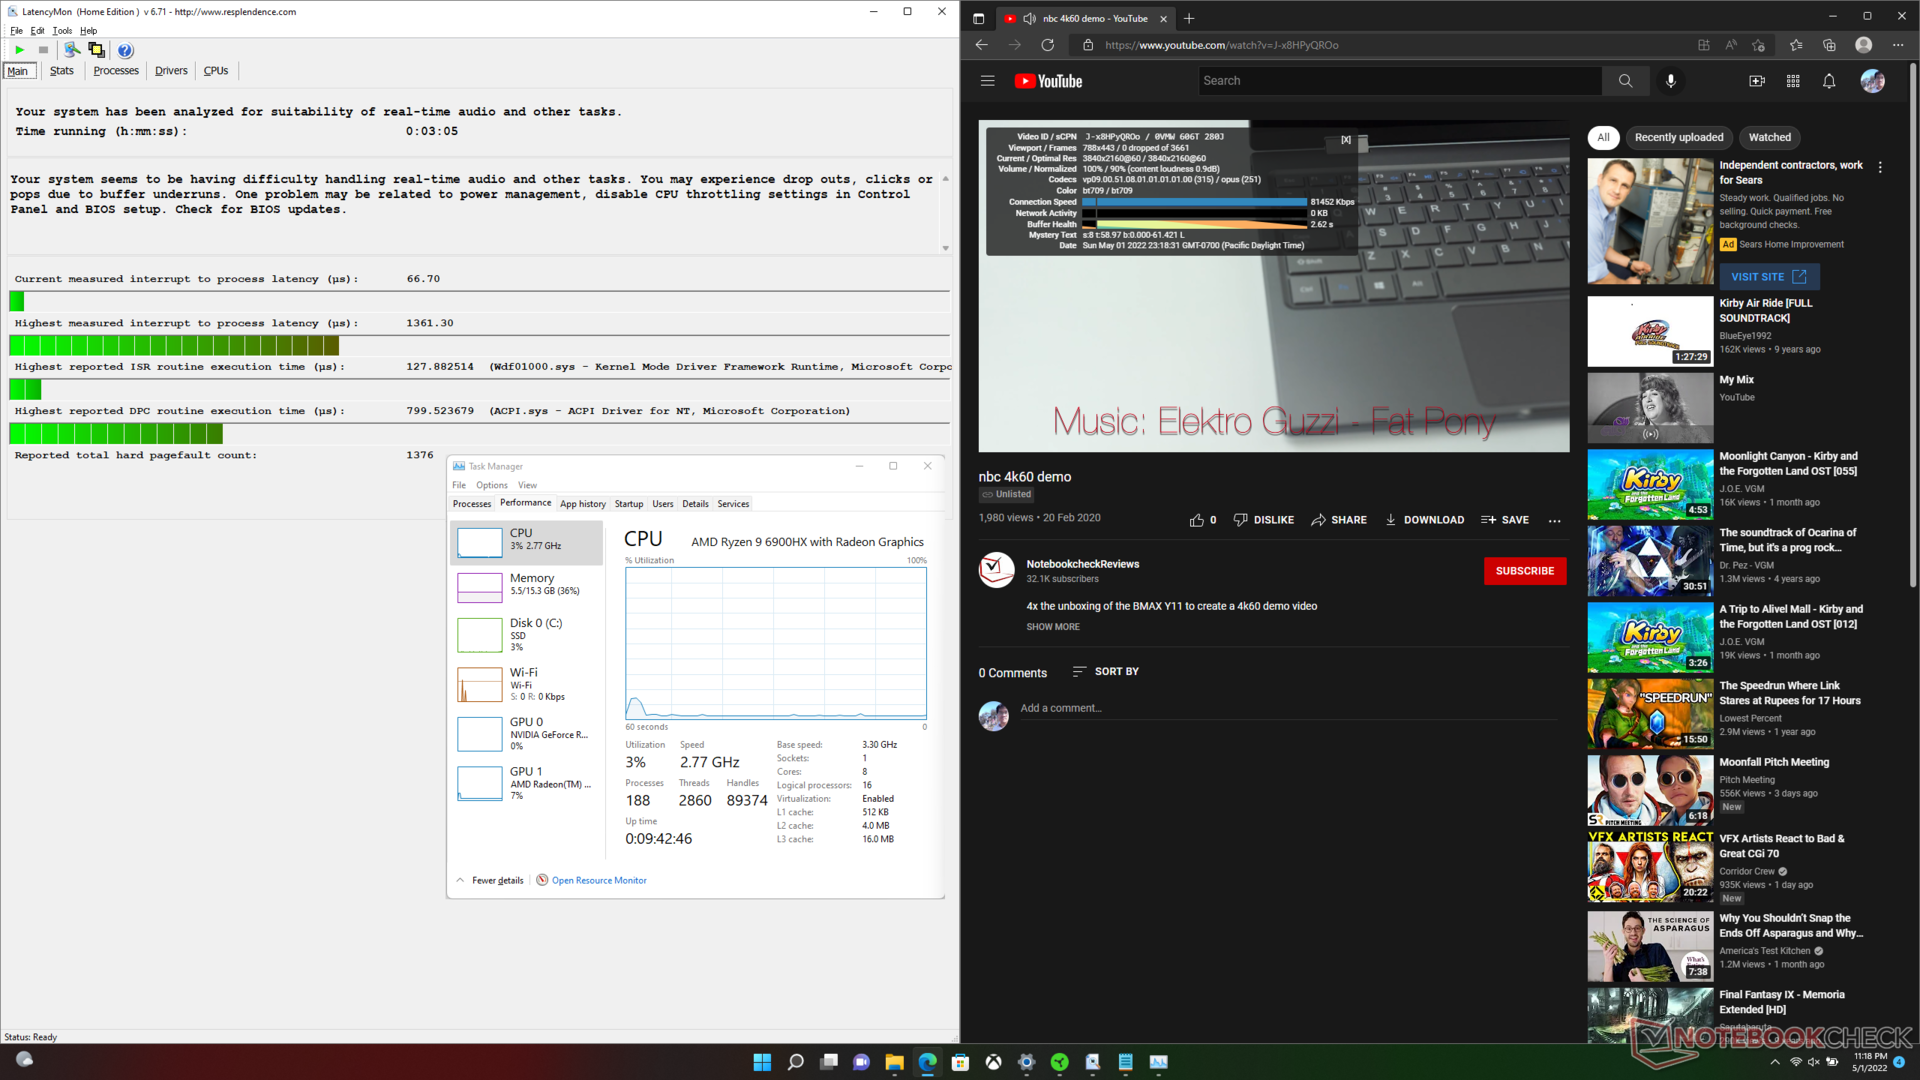Start monitoring with the green play icon
1920x1080 pixels.
19,50
